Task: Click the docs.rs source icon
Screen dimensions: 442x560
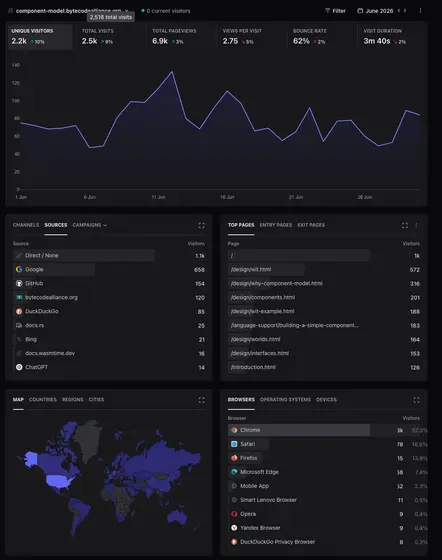Action: coord(19,325)
